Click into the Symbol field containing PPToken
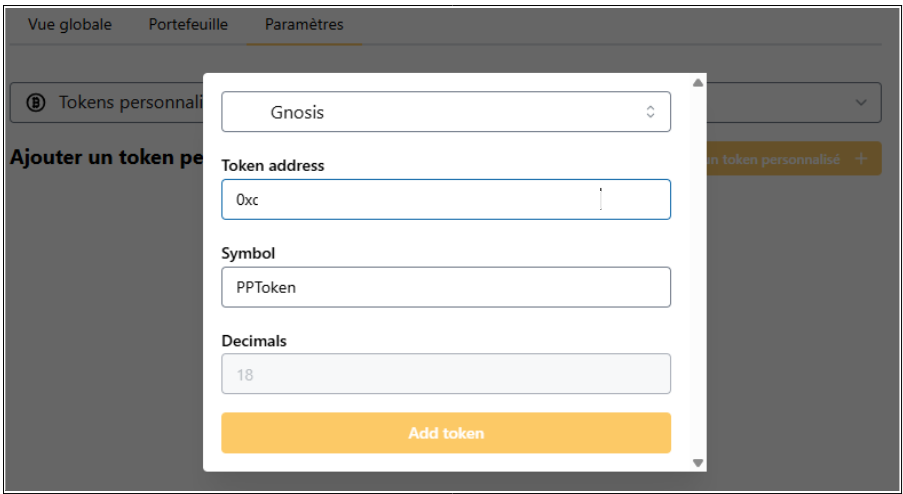 445,287
